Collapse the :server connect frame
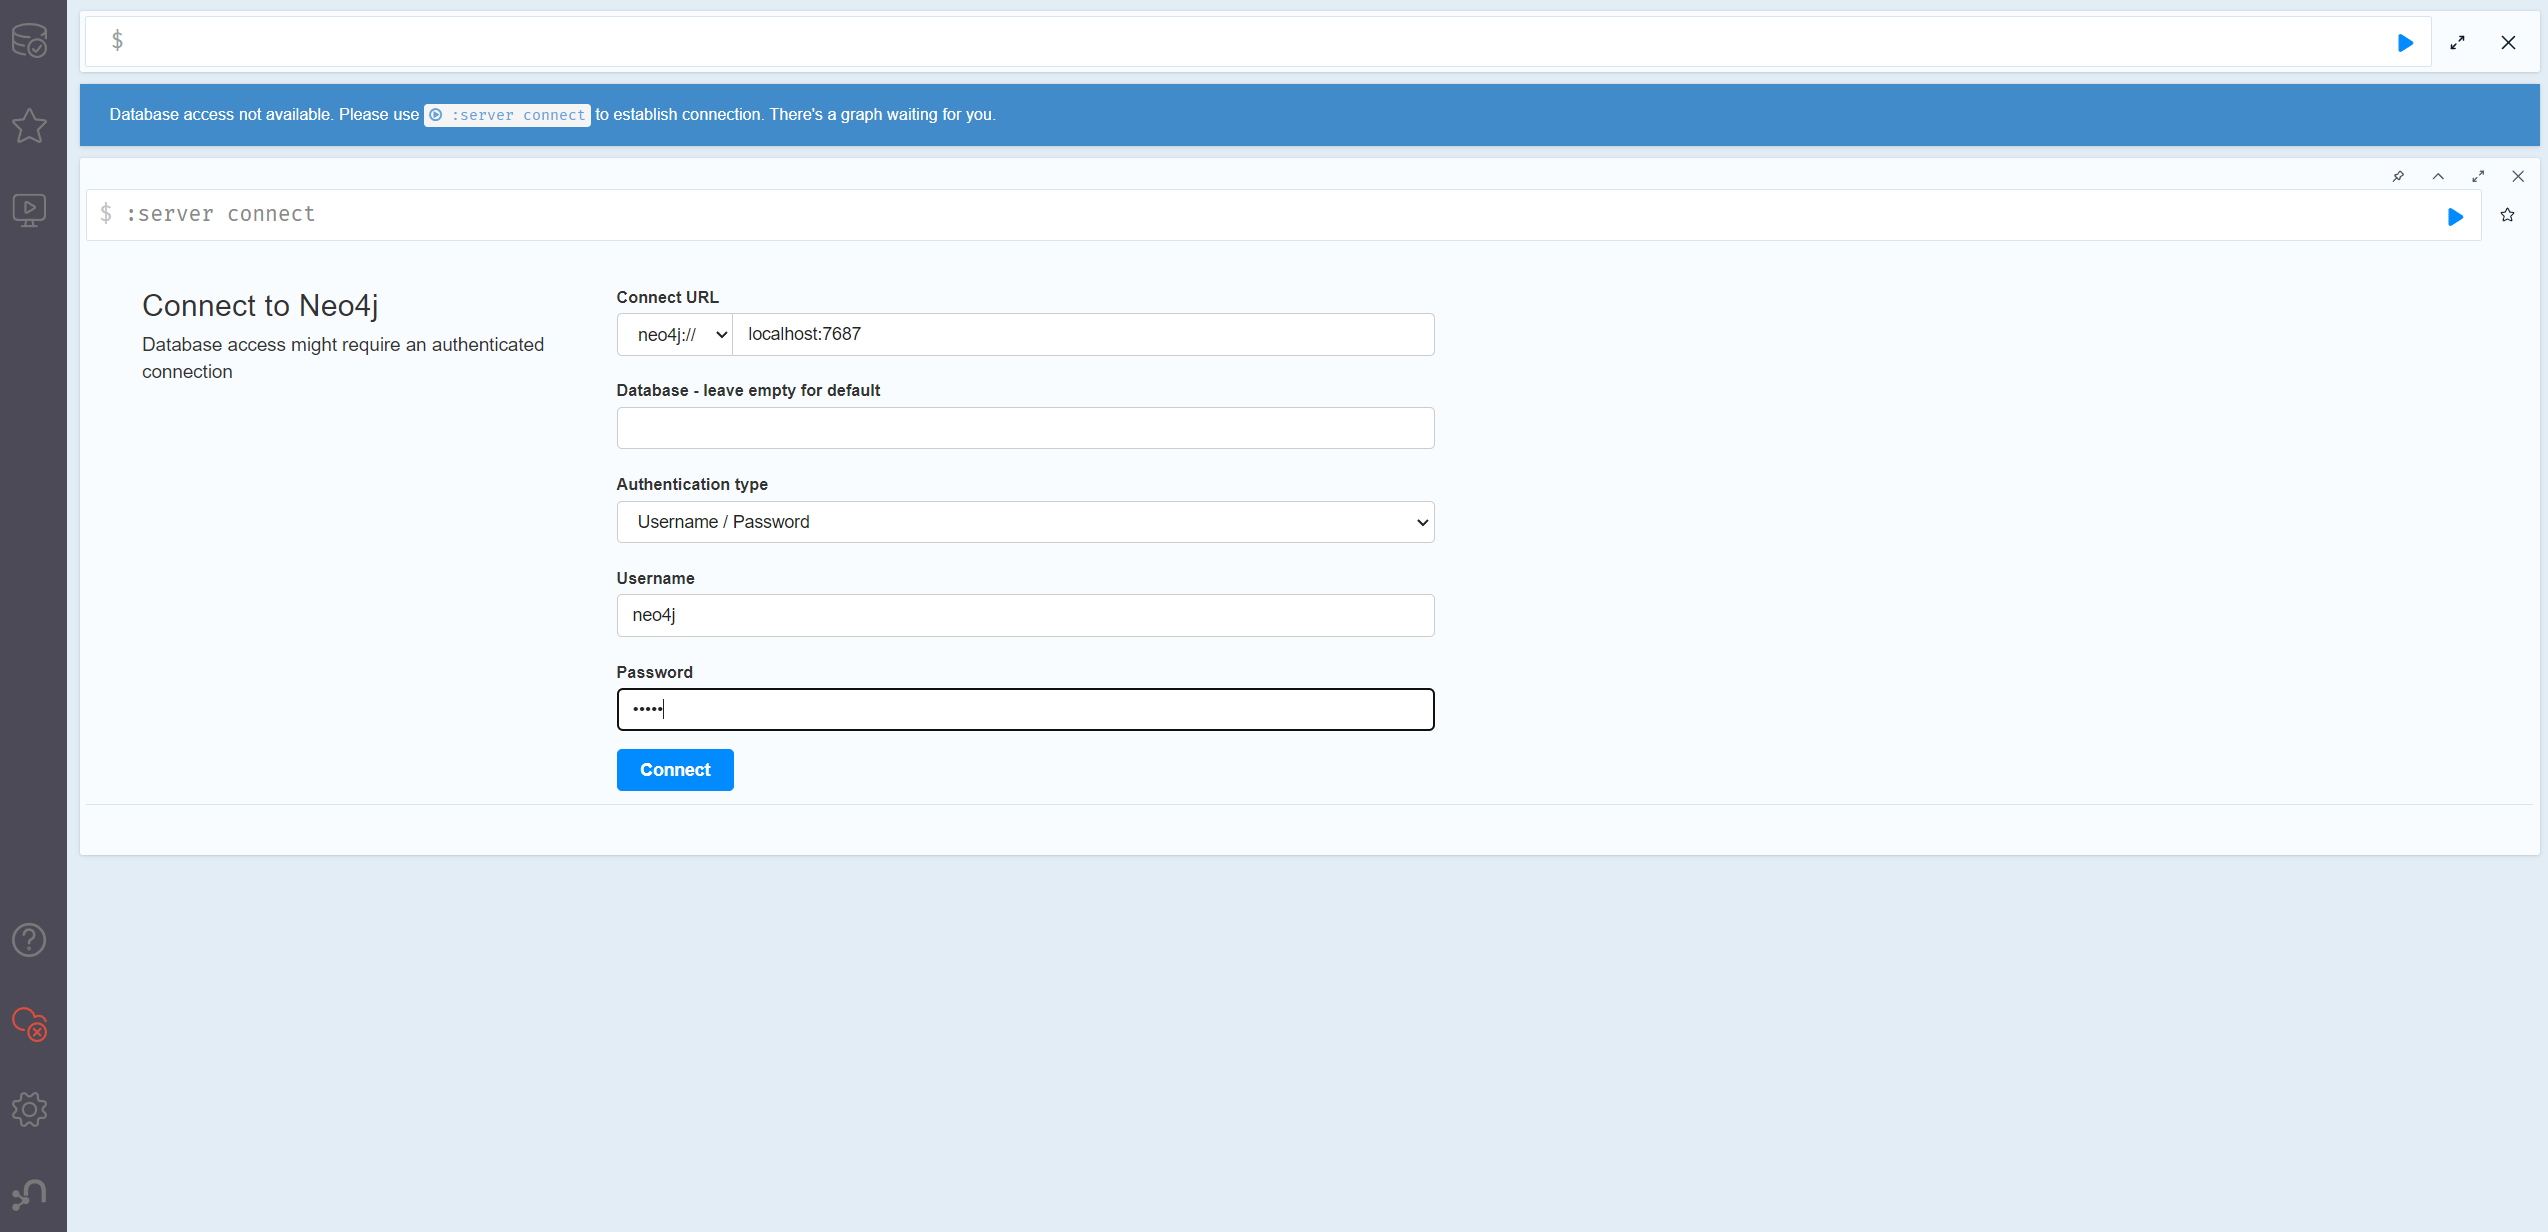 click(x=2438, y=176)
